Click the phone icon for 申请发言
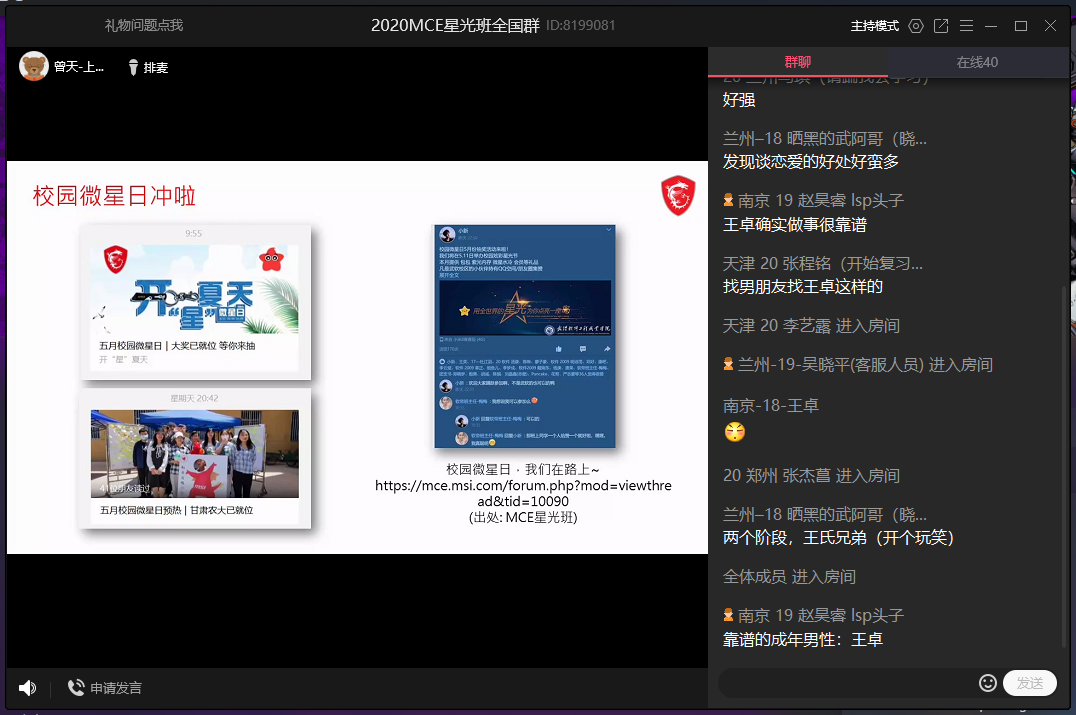Screen dimensions: 1076x715 [x=75, y=688]
